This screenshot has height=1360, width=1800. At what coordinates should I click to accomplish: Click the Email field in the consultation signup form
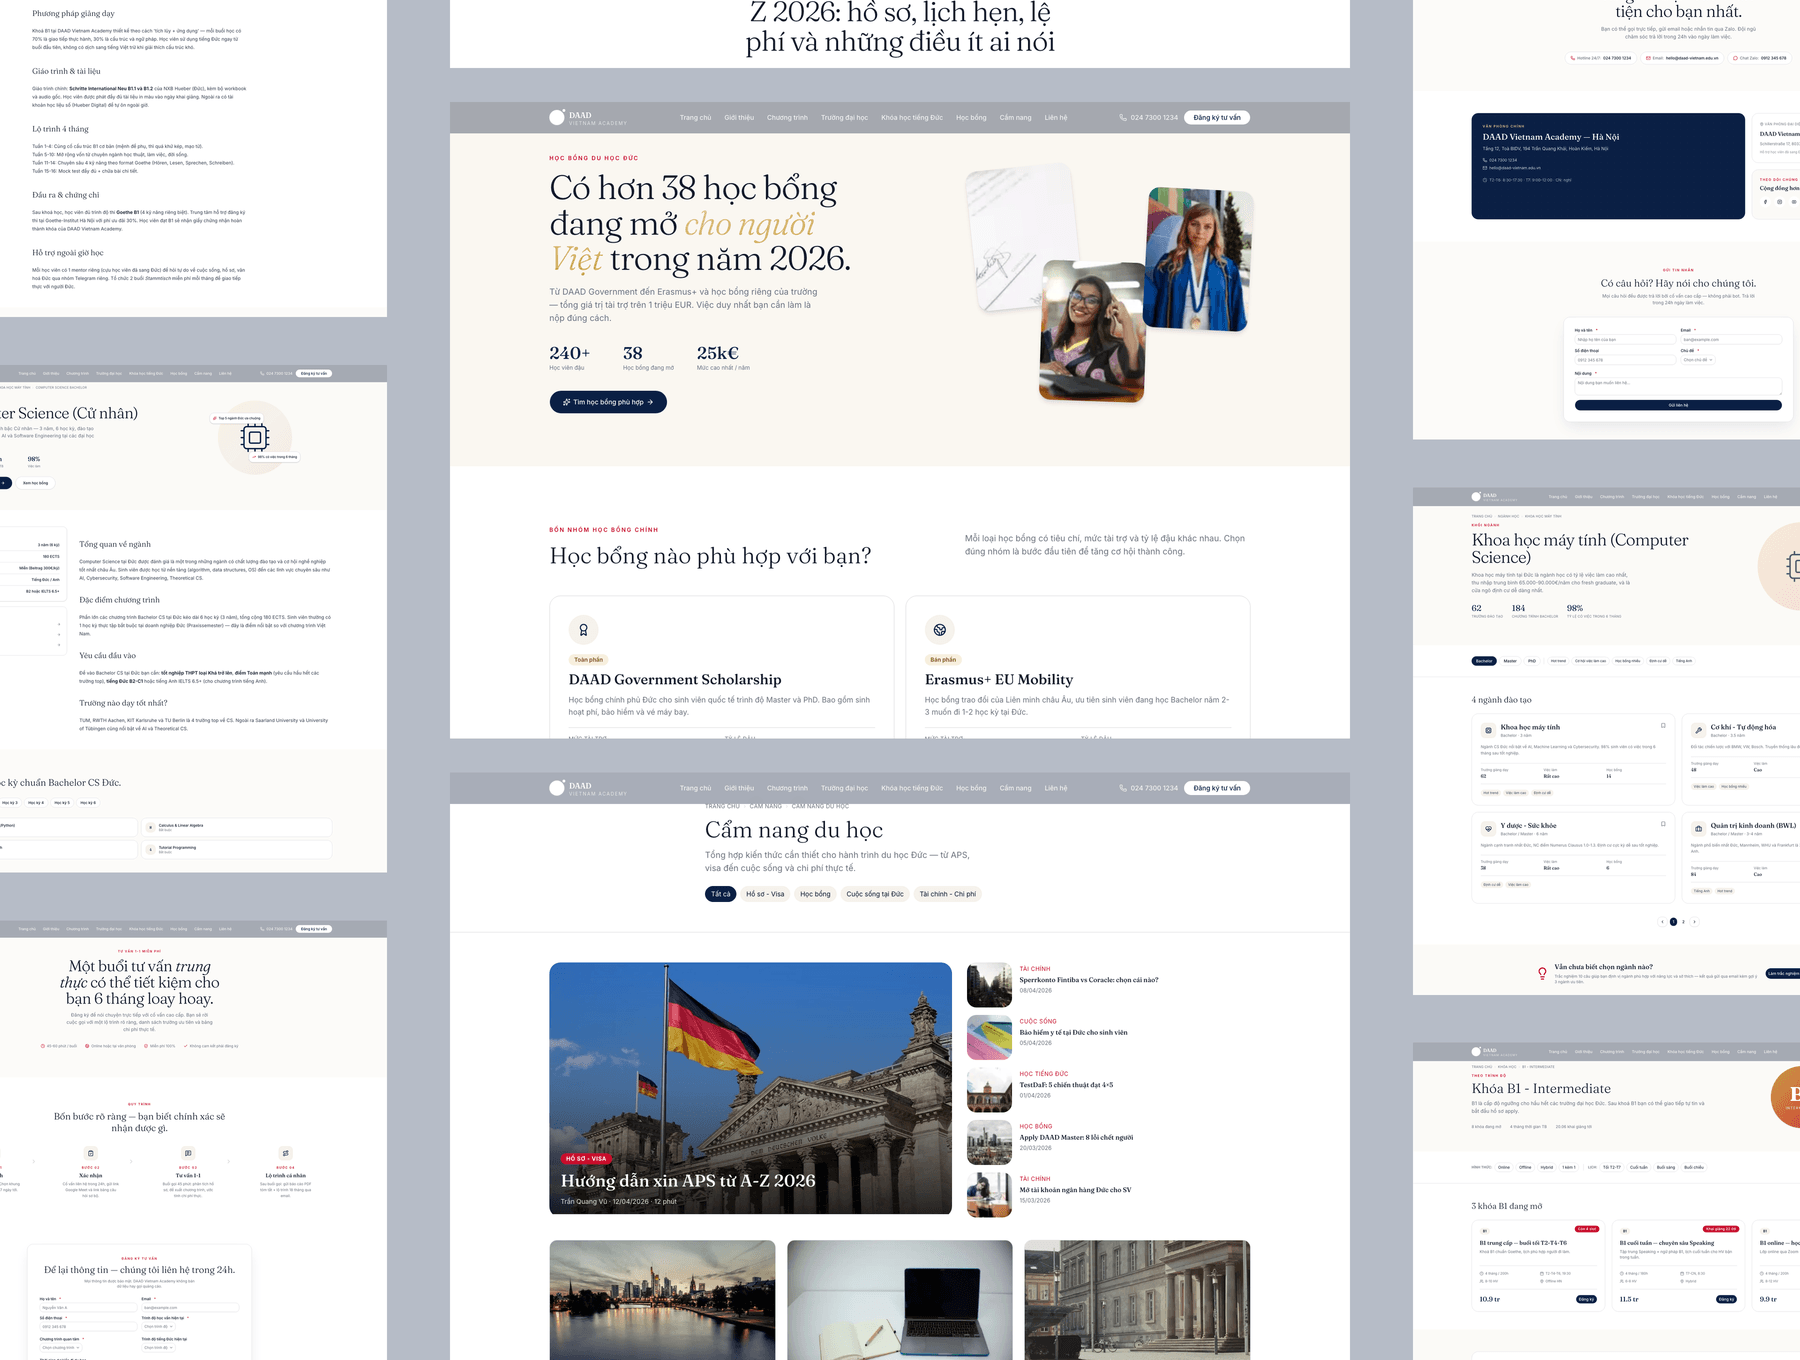[190, 1307]
